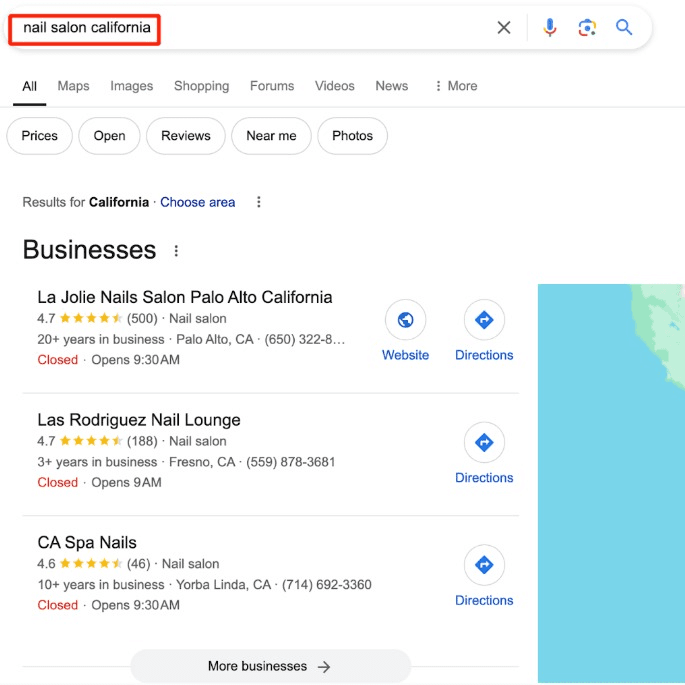This screenshot has height=685, width=685.
Task: Click 'Results for California' text
Action: coord(86,202)
